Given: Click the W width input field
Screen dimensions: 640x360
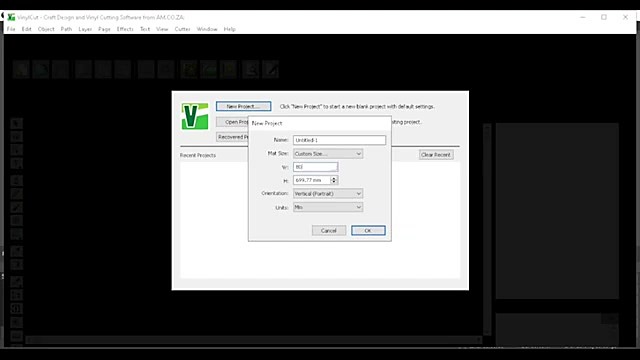Looking at the screenshot, I should point(315,167).
